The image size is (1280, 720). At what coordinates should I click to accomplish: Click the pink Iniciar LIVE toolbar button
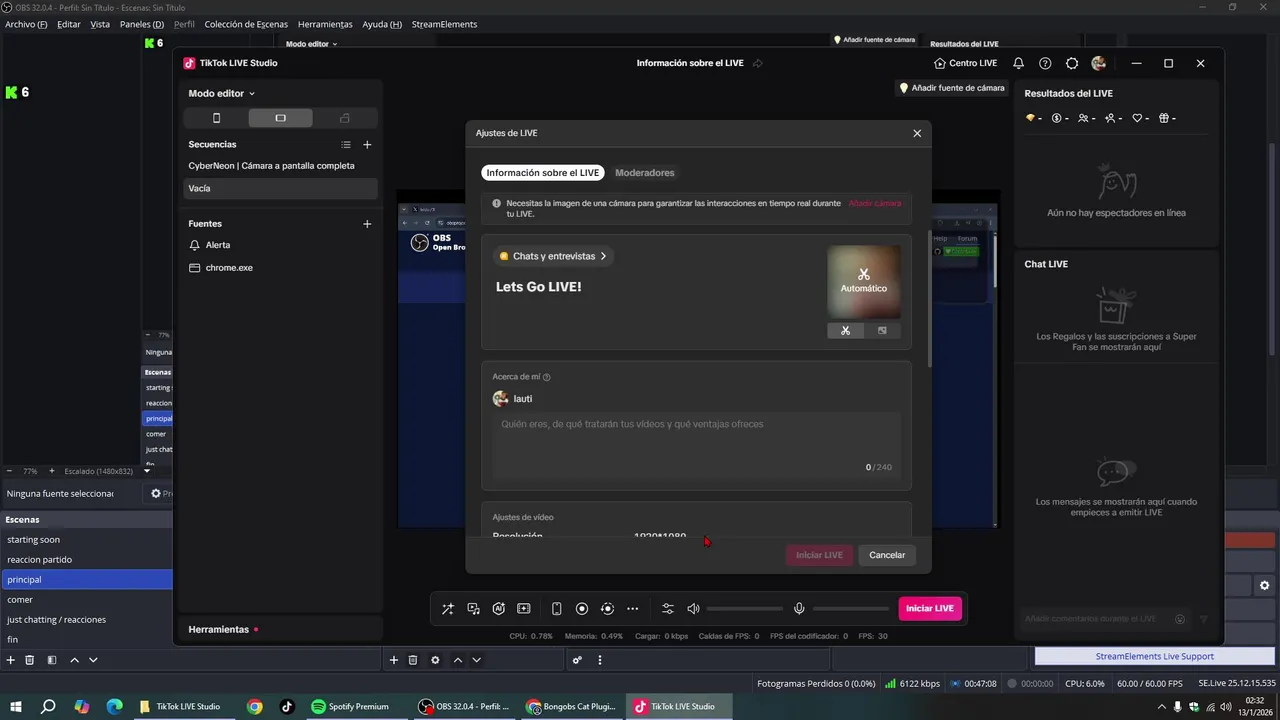930,608
